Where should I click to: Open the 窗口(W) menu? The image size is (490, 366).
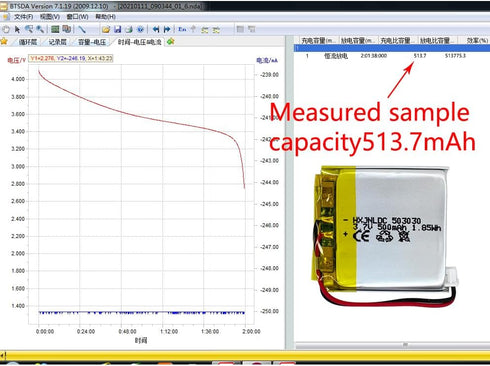[x=77, y=17]
